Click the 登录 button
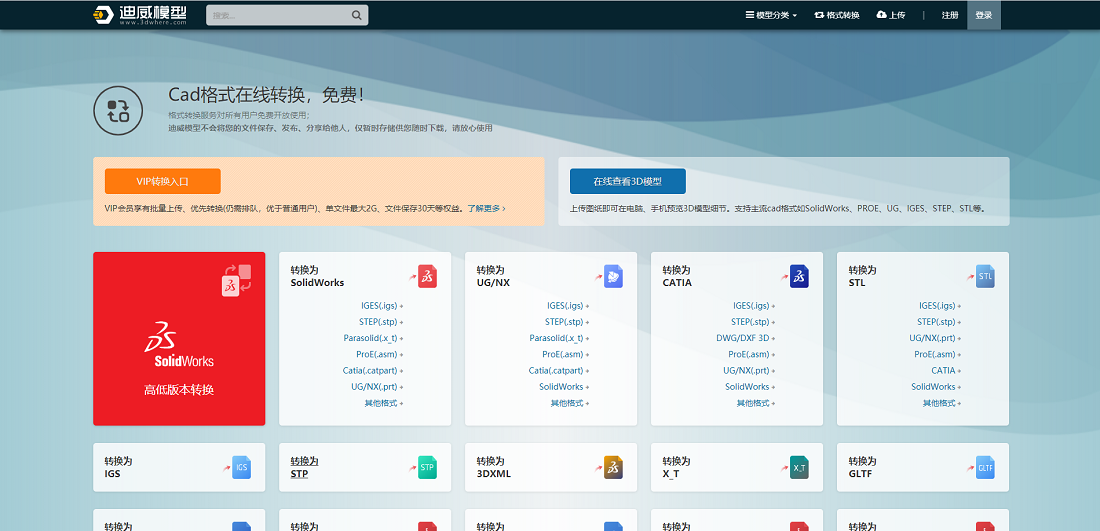 (984, 15)
